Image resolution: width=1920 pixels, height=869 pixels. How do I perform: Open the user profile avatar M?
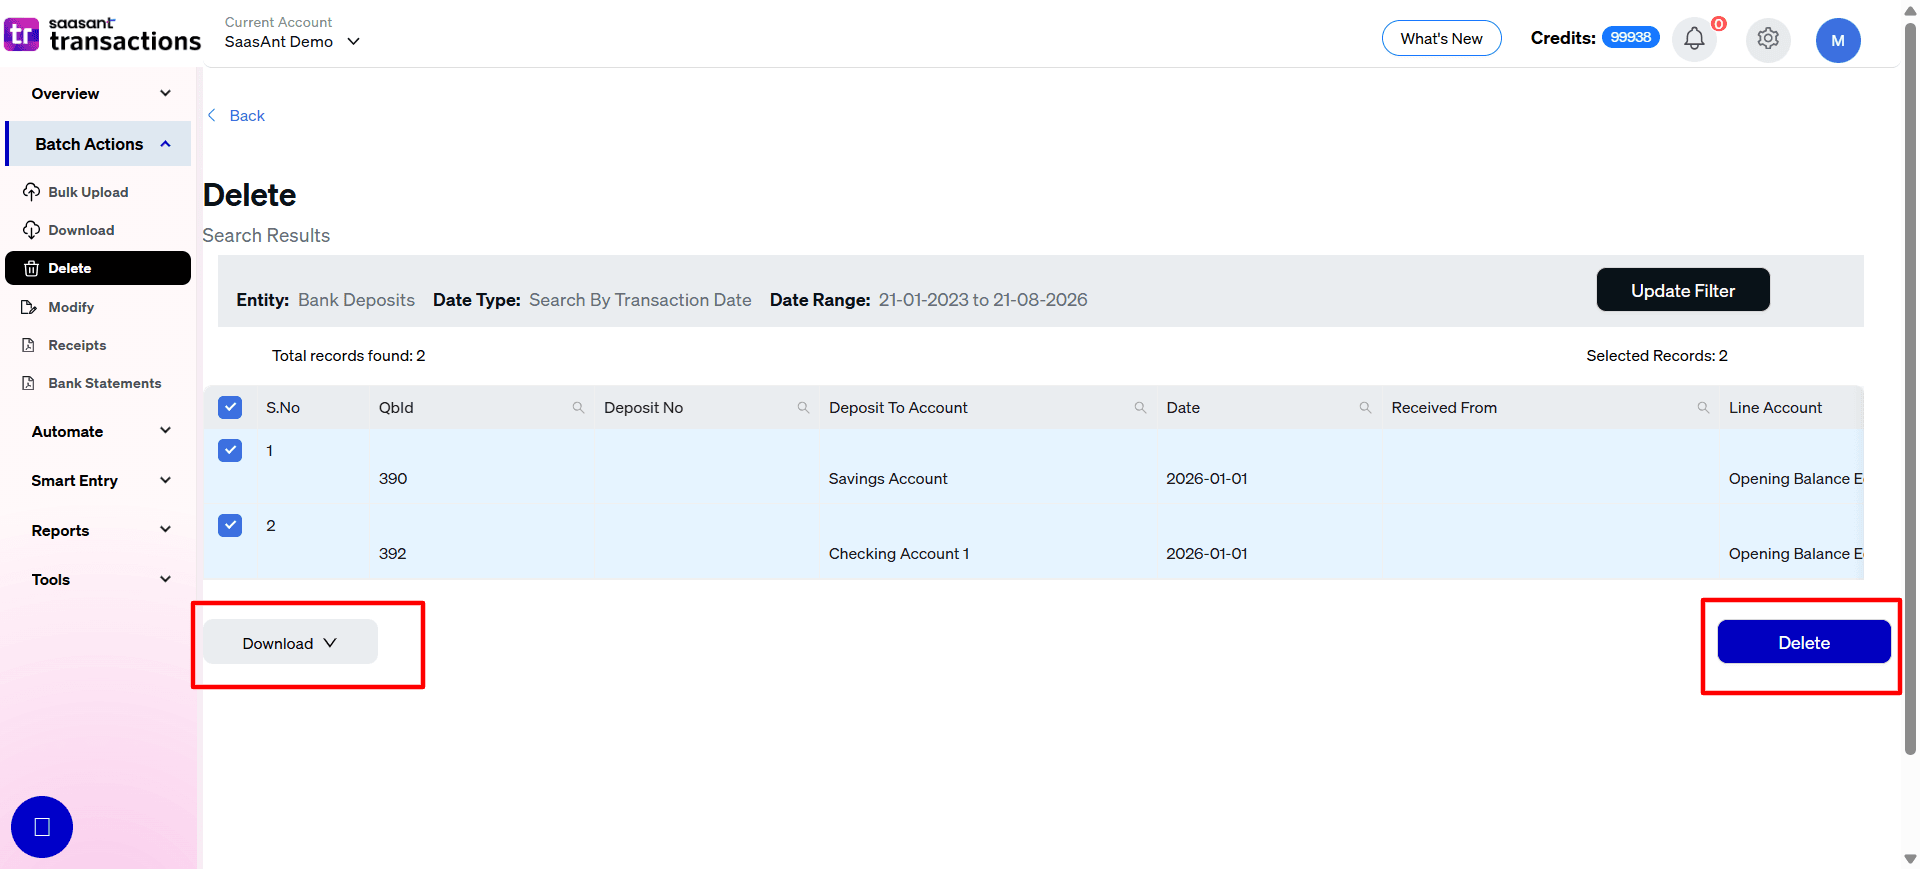tap(1838, 41)
